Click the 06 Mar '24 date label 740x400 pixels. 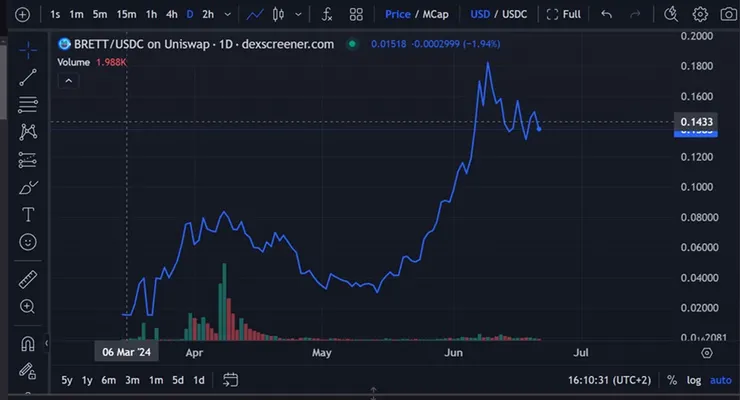126,352
